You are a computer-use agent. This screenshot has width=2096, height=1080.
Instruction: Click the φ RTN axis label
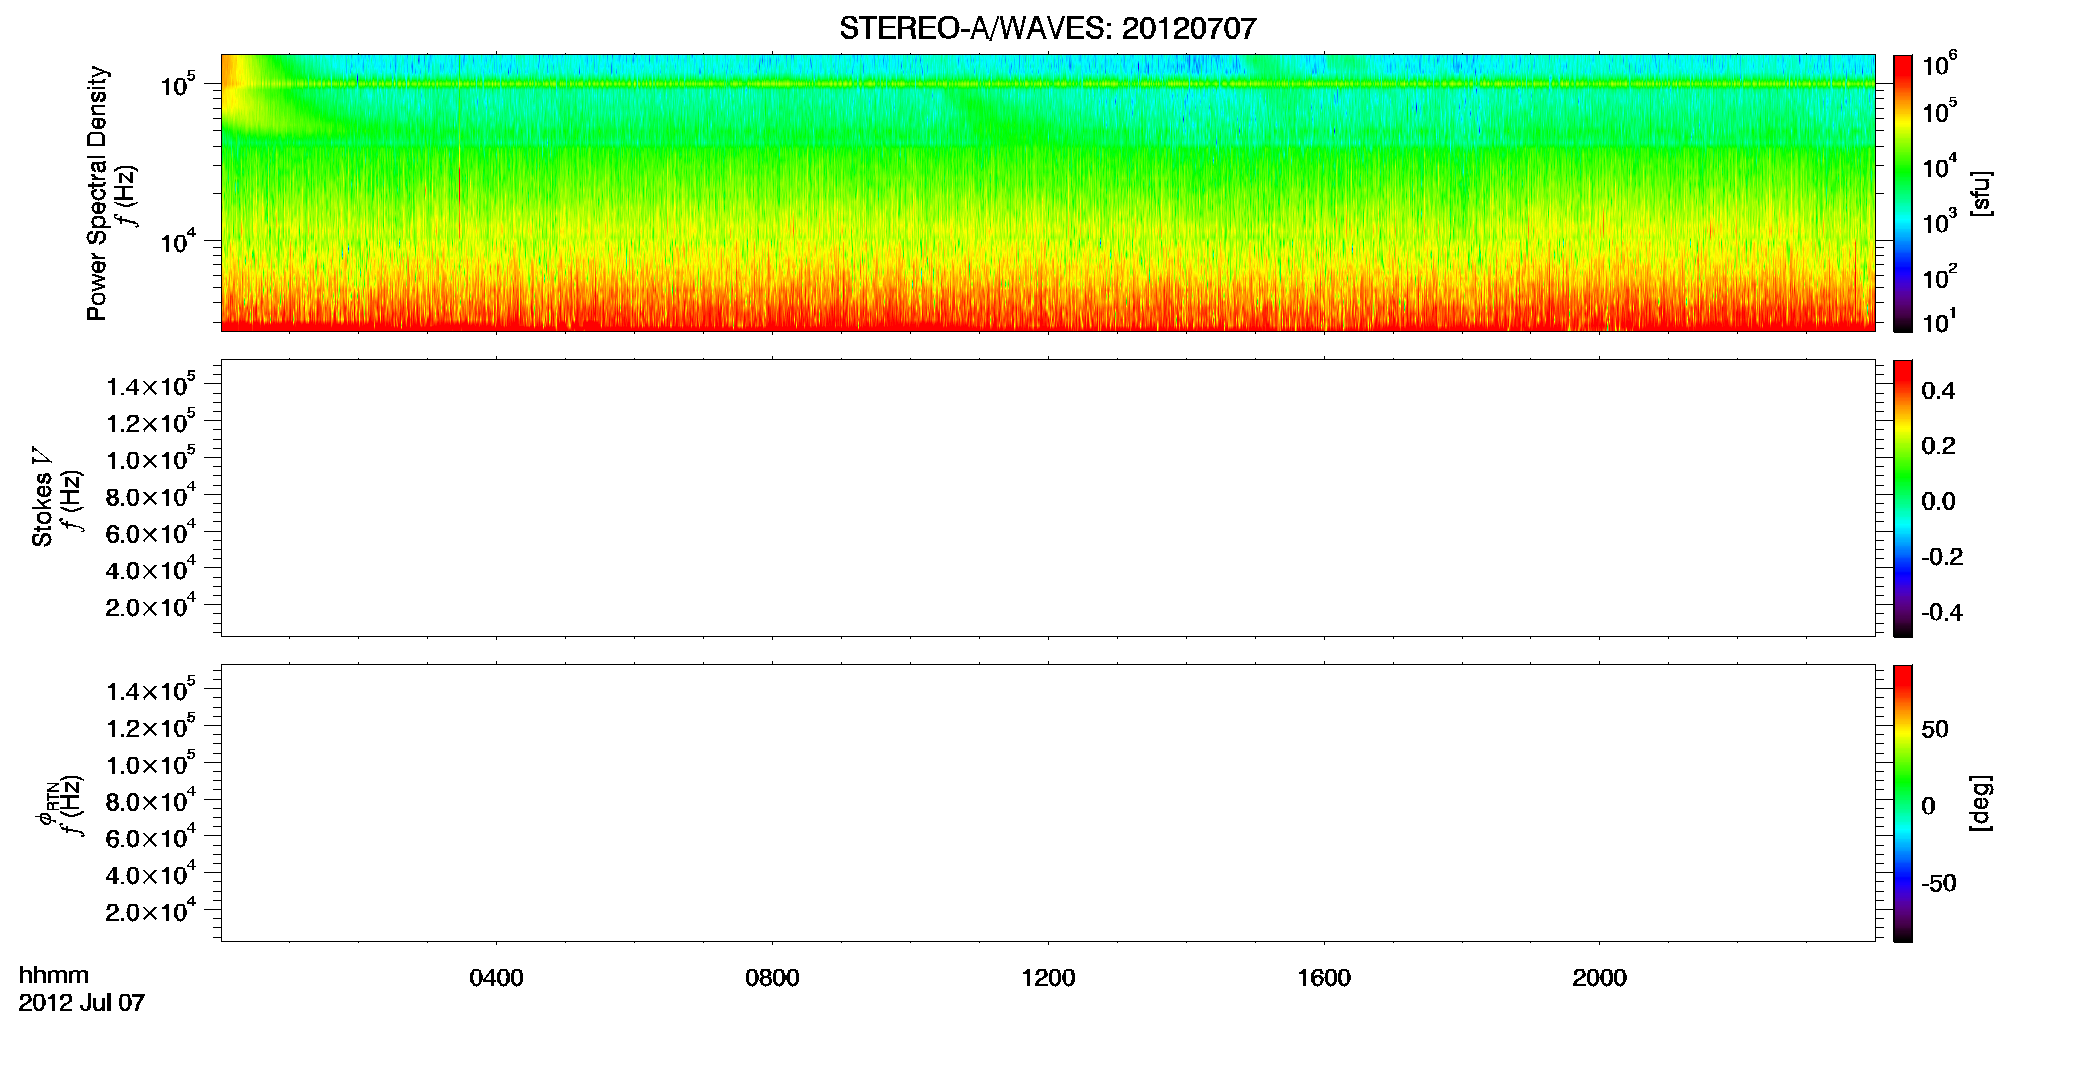coord(46,804)
